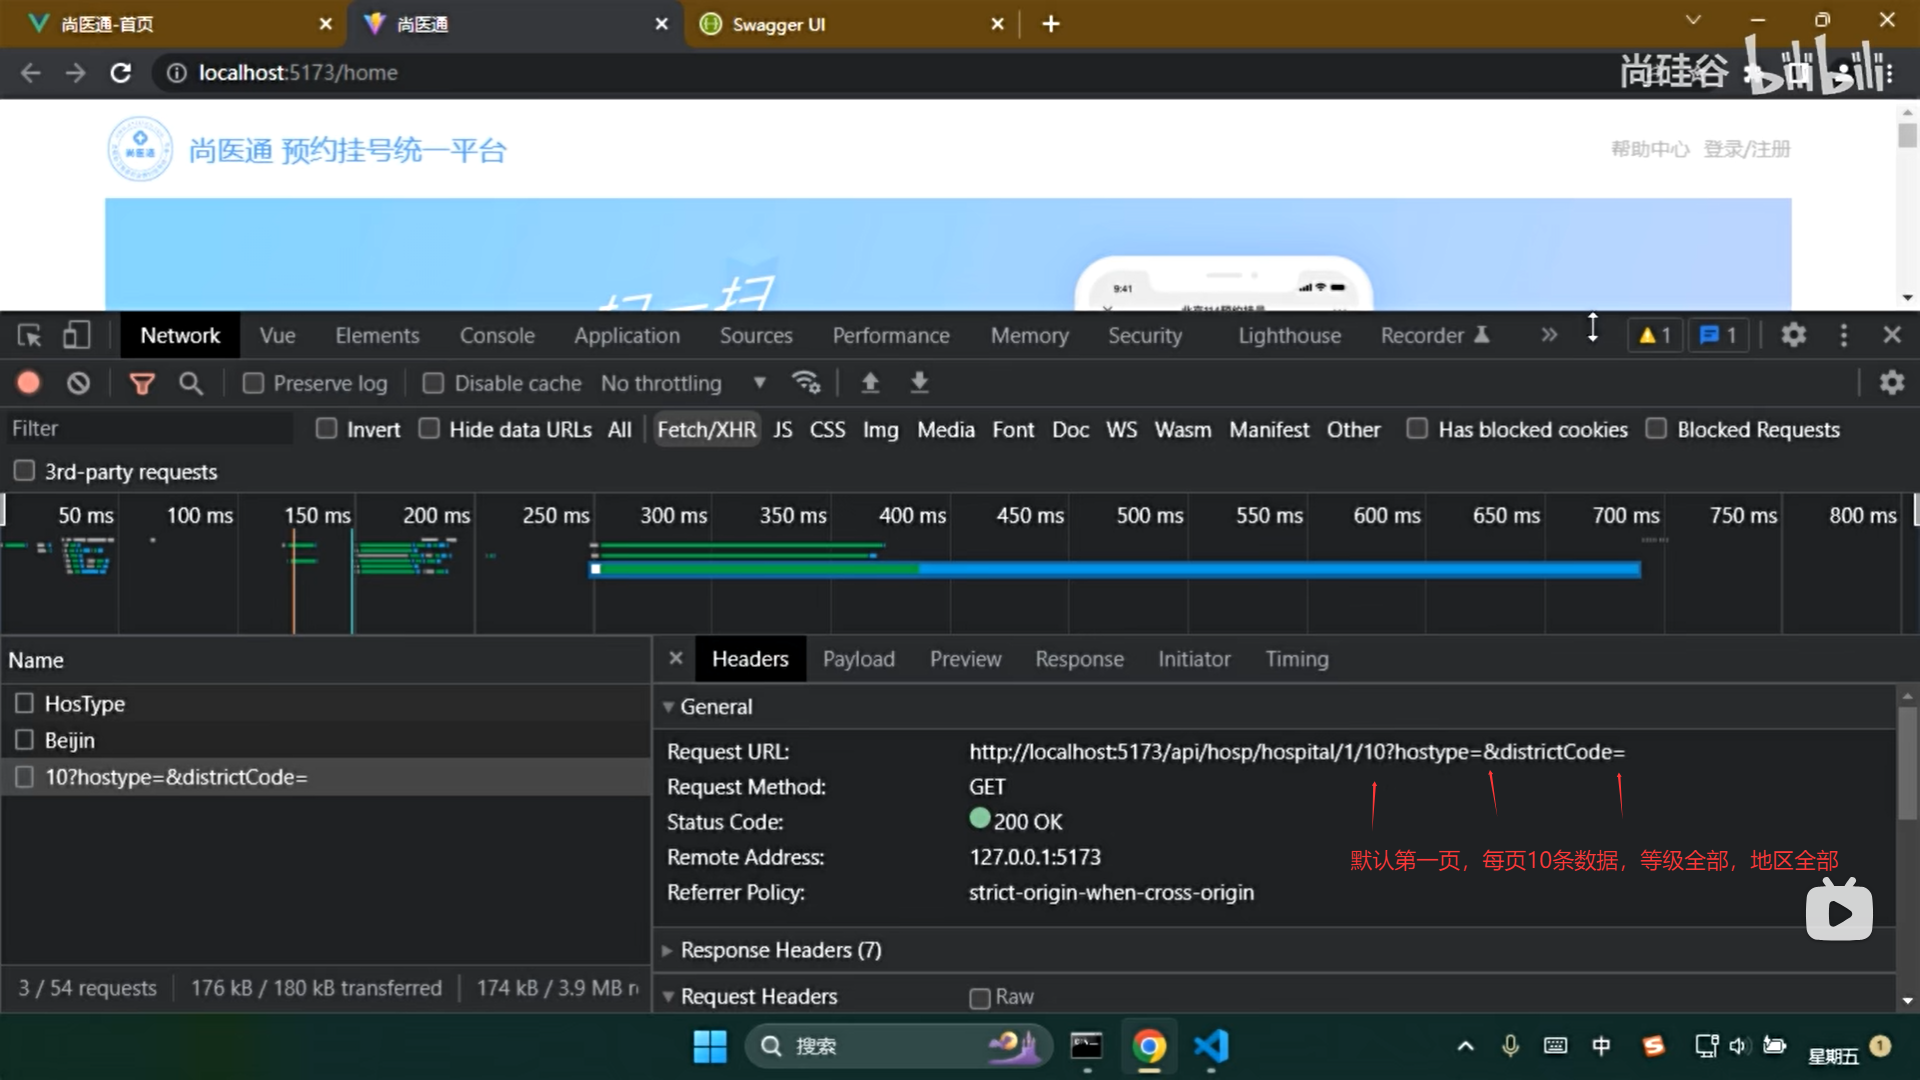Click the record network log button
The width and height of the screenshot is (1920, 1080).
(28, 383)
